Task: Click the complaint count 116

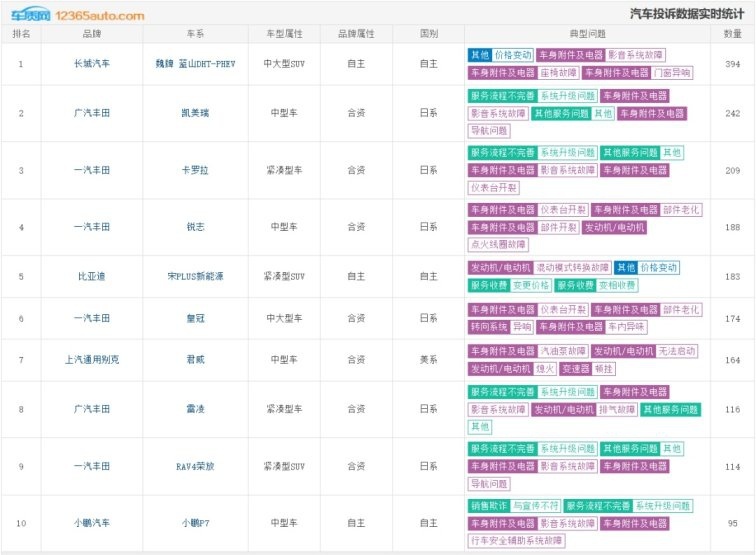Action: [x=732, y=409]
